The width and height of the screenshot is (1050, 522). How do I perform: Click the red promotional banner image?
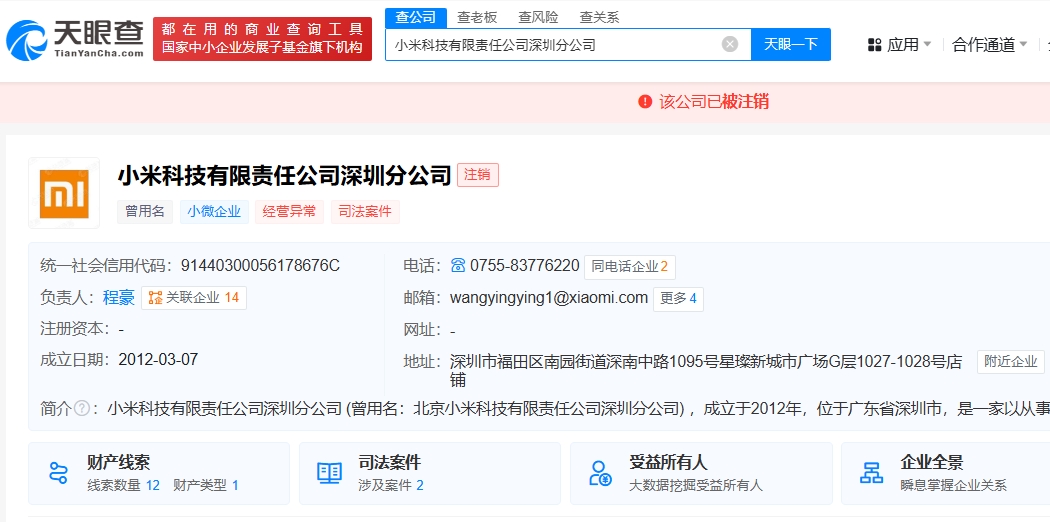pyautogui.click(x=262, y=39)
